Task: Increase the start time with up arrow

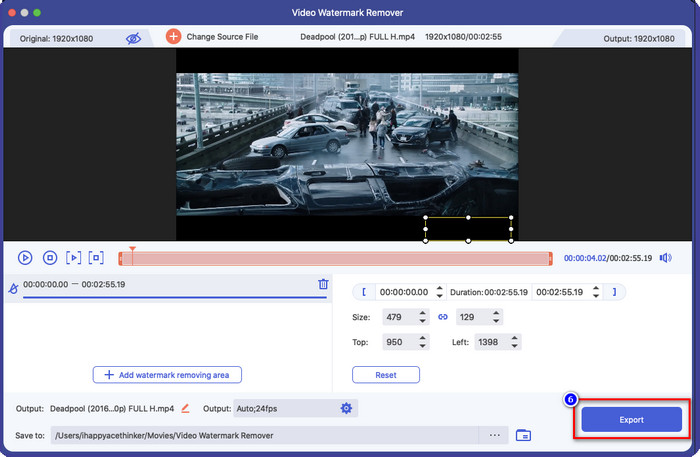Action: [x=440, y=288]
